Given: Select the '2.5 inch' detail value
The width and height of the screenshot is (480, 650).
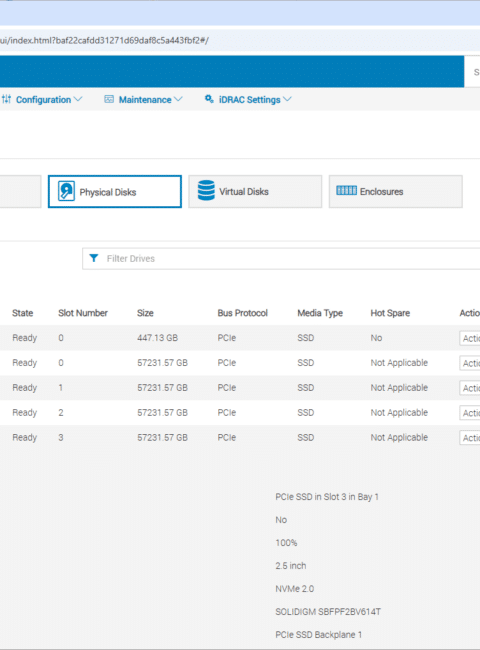Looking at the screenshot, I should coord(291,565).
